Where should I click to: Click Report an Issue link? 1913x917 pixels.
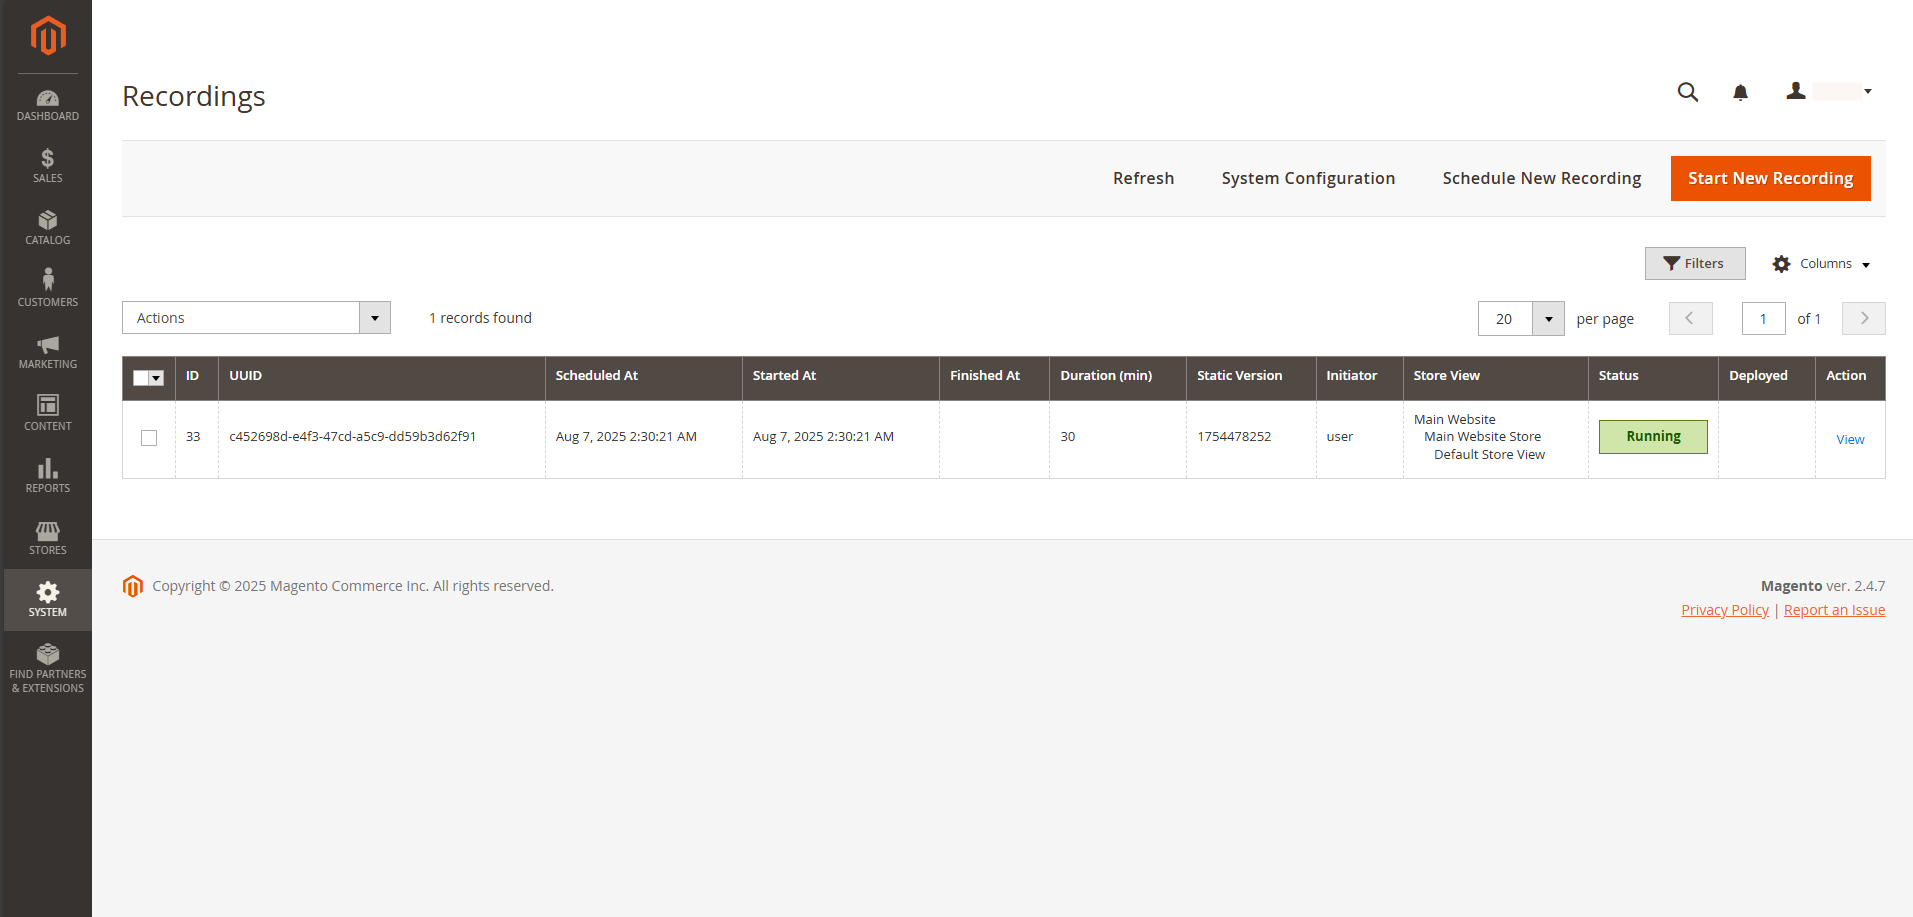1834,610
